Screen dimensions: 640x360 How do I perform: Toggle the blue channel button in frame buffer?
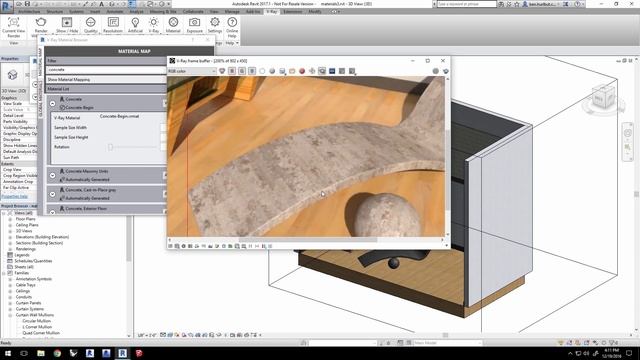click(x=252, y=71)
